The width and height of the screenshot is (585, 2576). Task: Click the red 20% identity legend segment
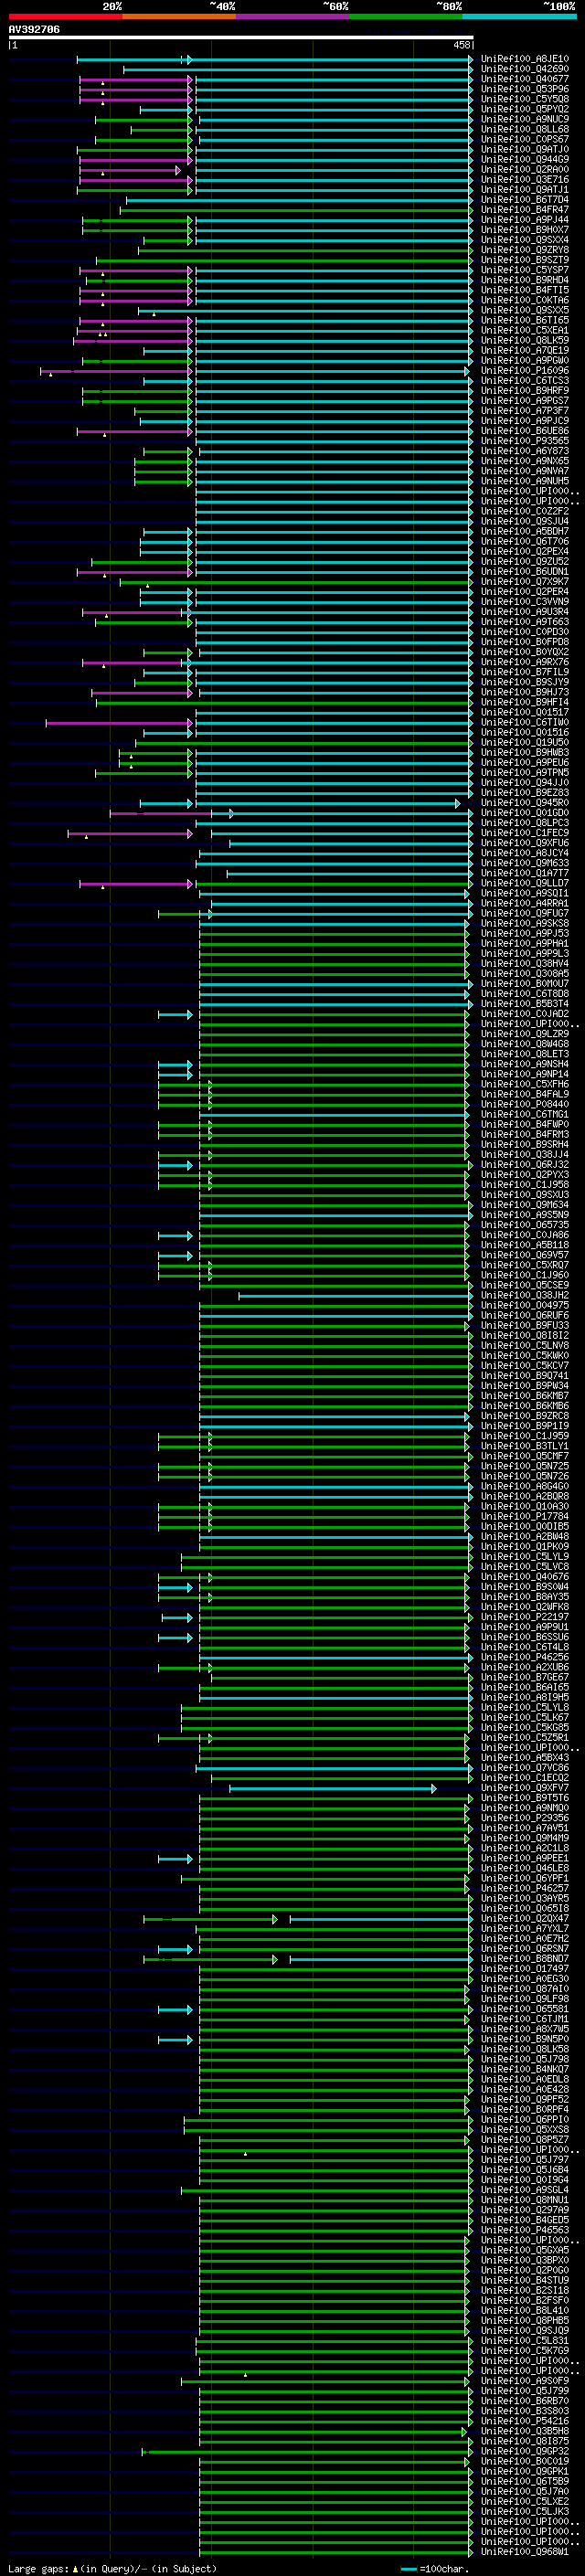(65, 16)
